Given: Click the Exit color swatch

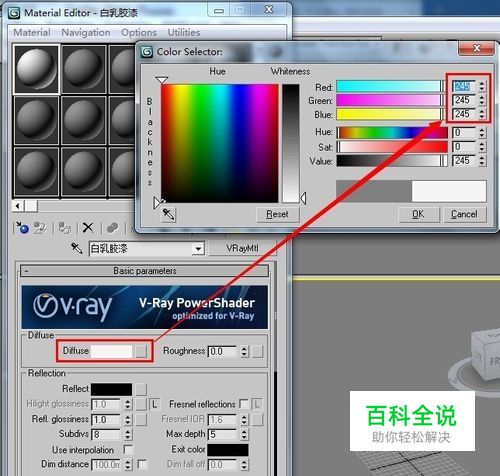Looking at the screenshot, I should (228, 450).
